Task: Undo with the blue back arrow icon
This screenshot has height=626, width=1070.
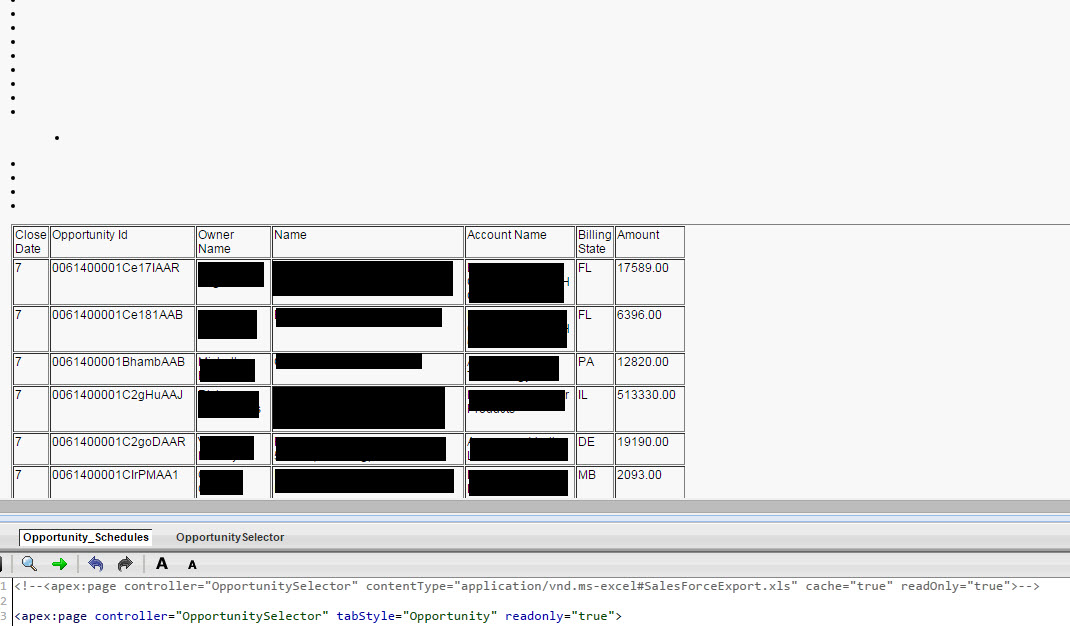Action: [96, 564]
